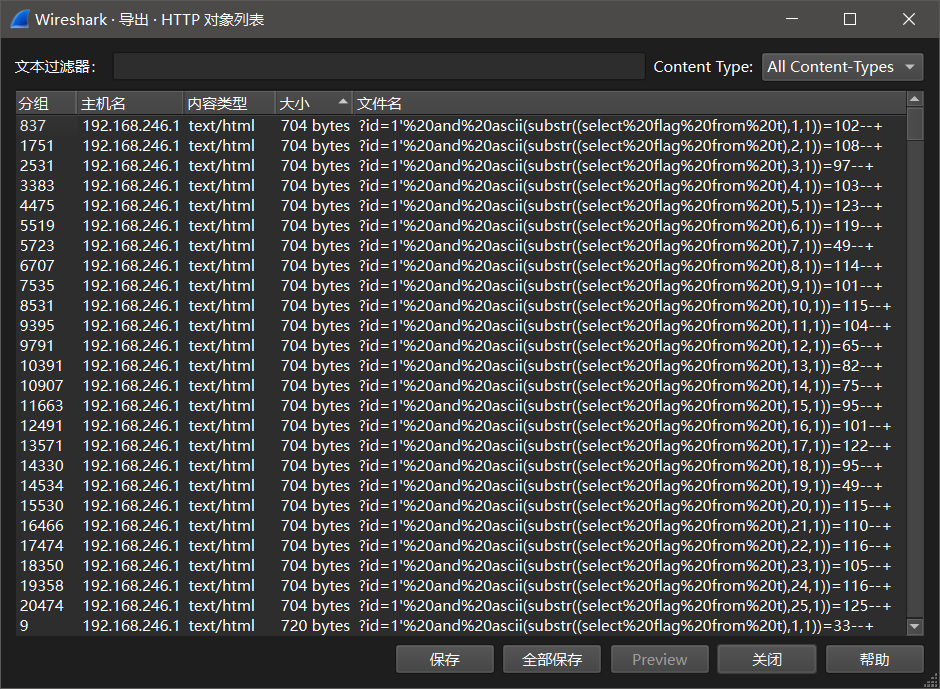Click the scrollbar up arrow
940x689 pixels.
[x=914, y=99]
